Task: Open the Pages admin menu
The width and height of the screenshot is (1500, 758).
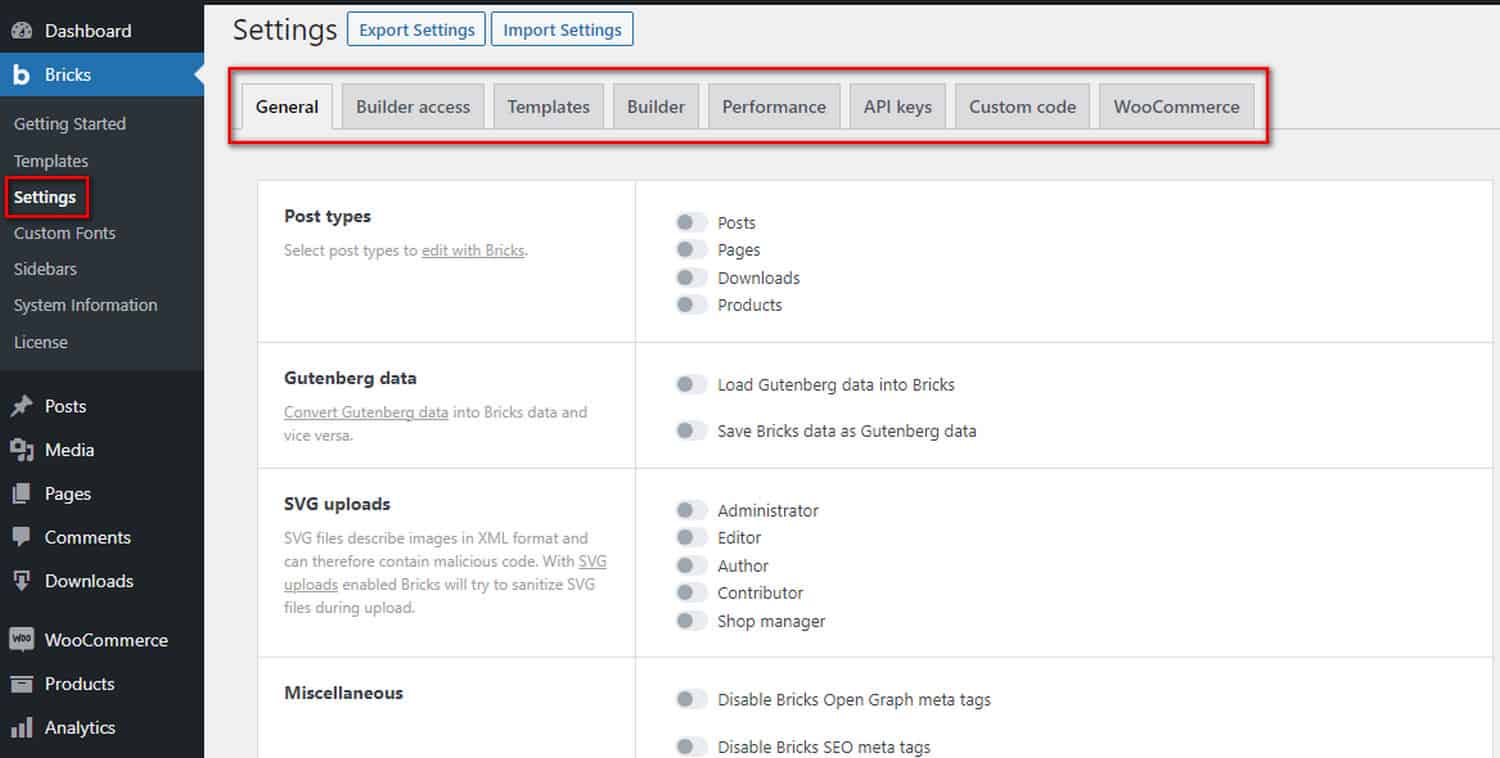Action: coord(102,494)
